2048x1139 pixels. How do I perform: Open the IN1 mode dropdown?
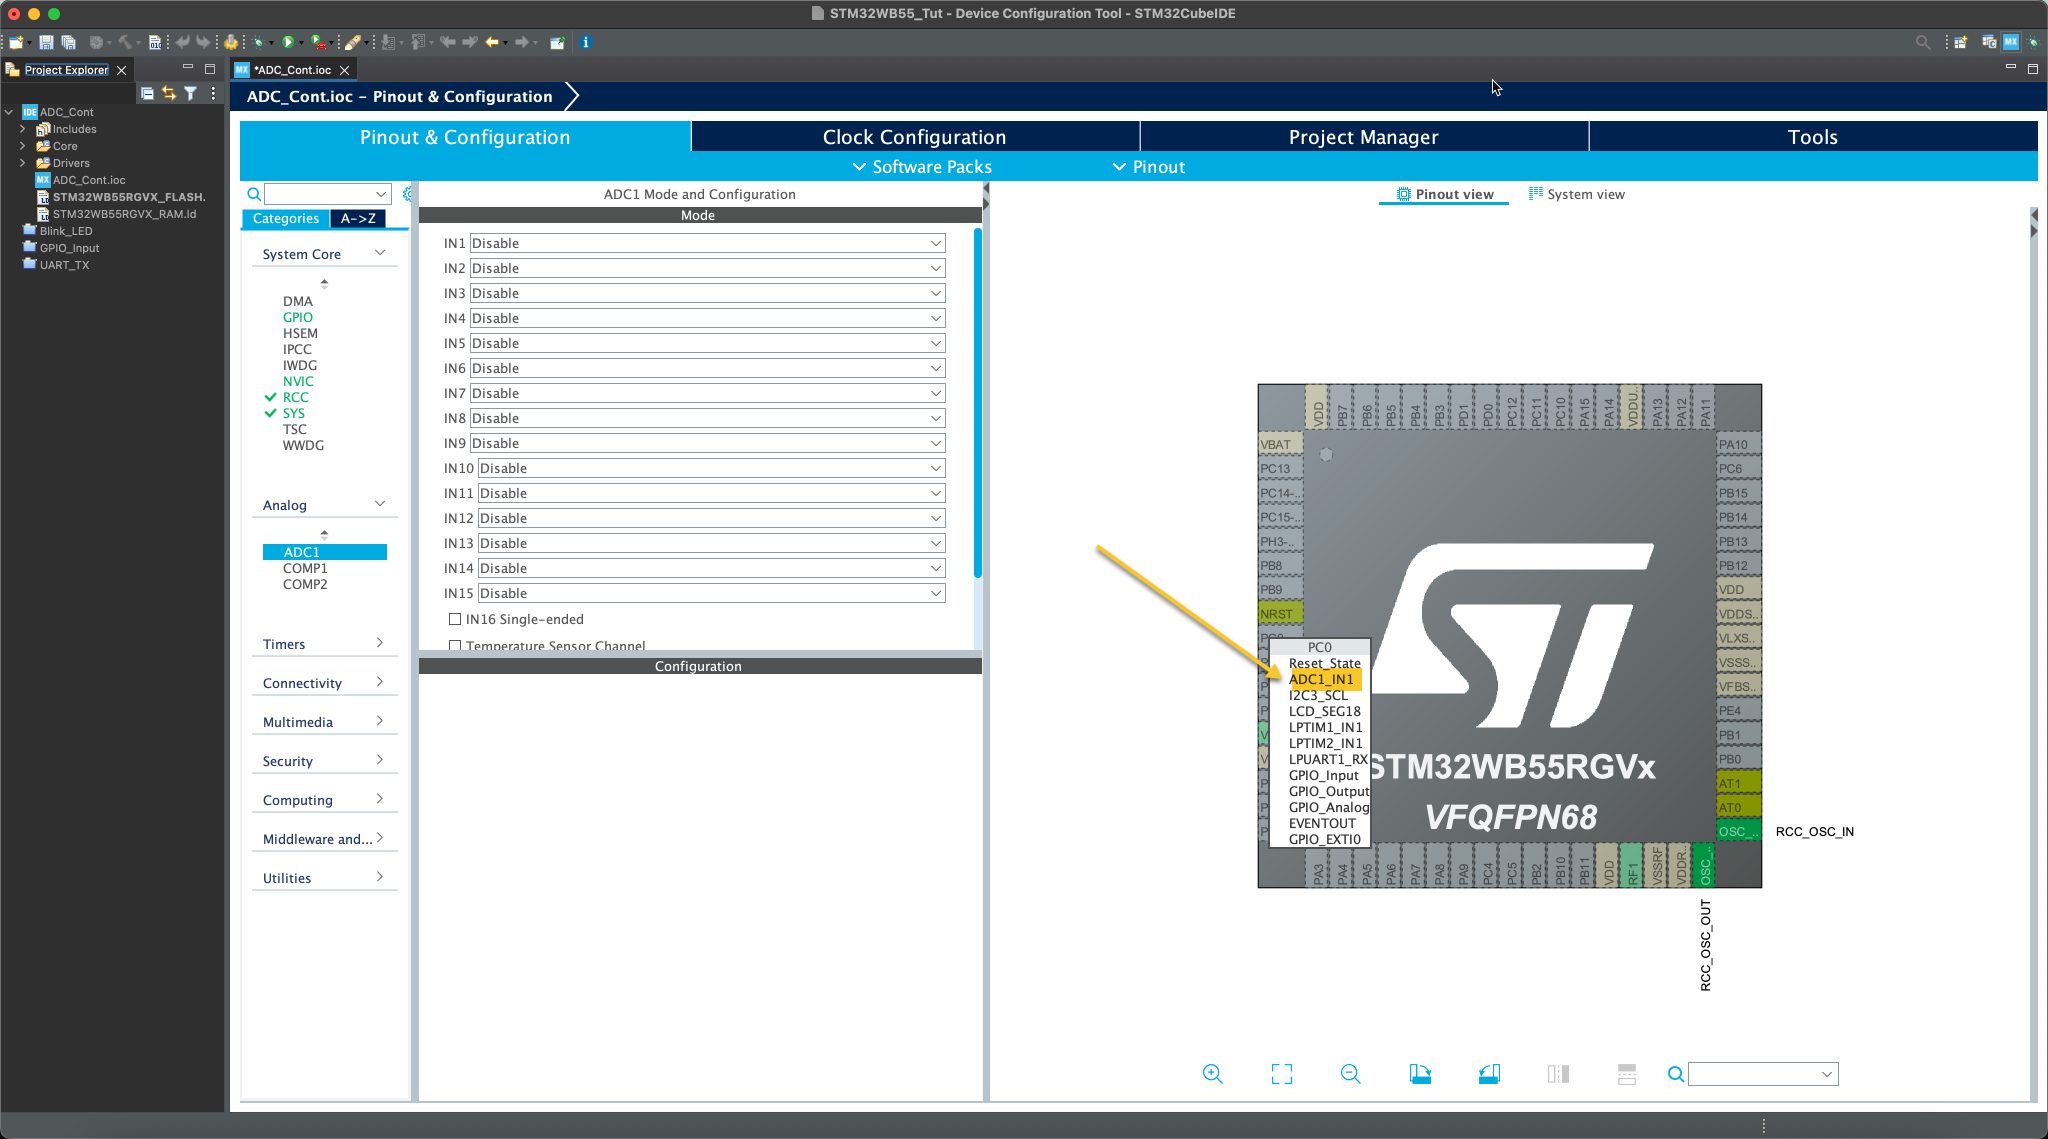tap(707, 243)
